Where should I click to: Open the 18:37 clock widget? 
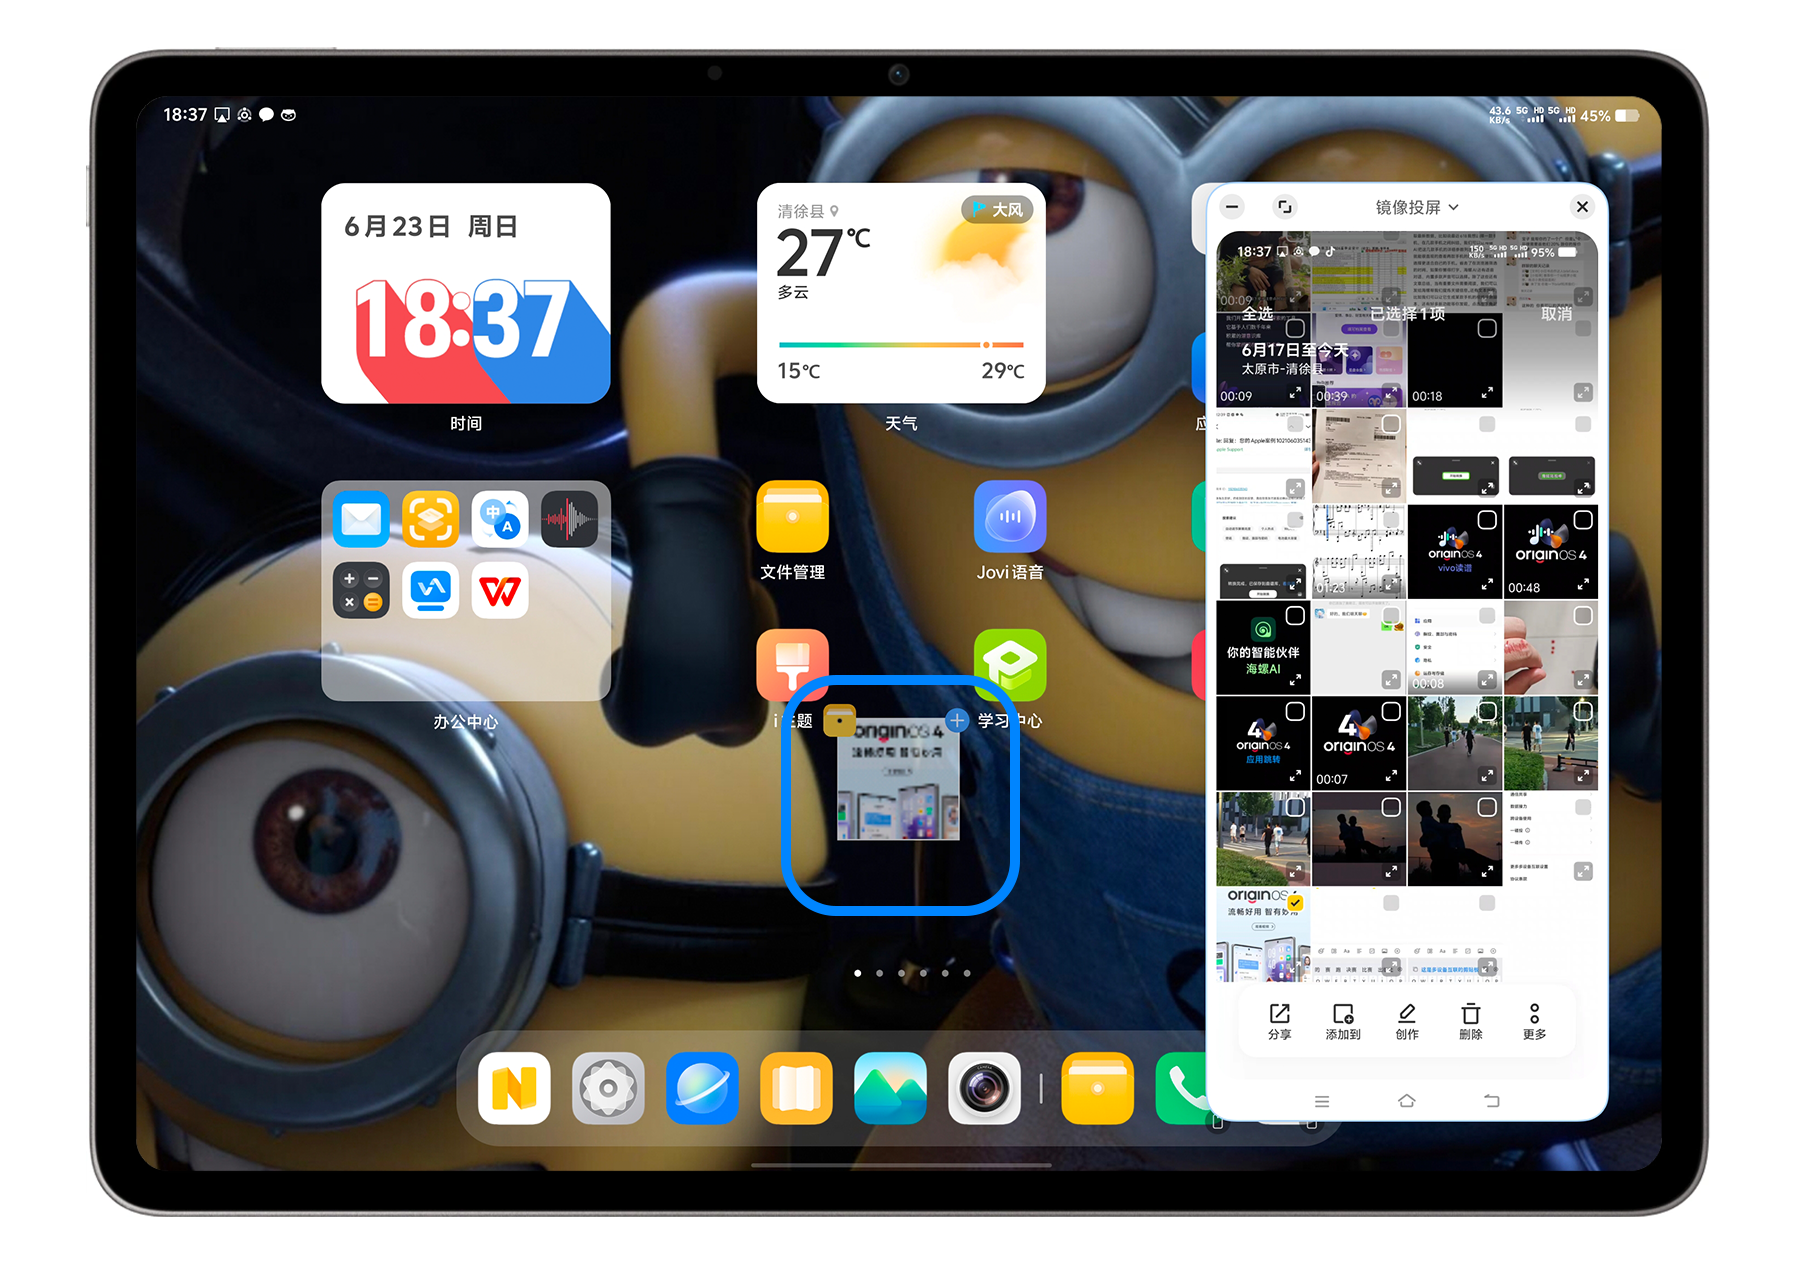(466, 293)
